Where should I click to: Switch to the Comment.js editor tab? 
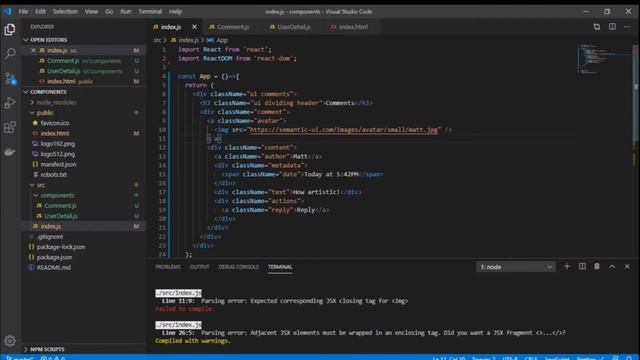click(232, 27)
